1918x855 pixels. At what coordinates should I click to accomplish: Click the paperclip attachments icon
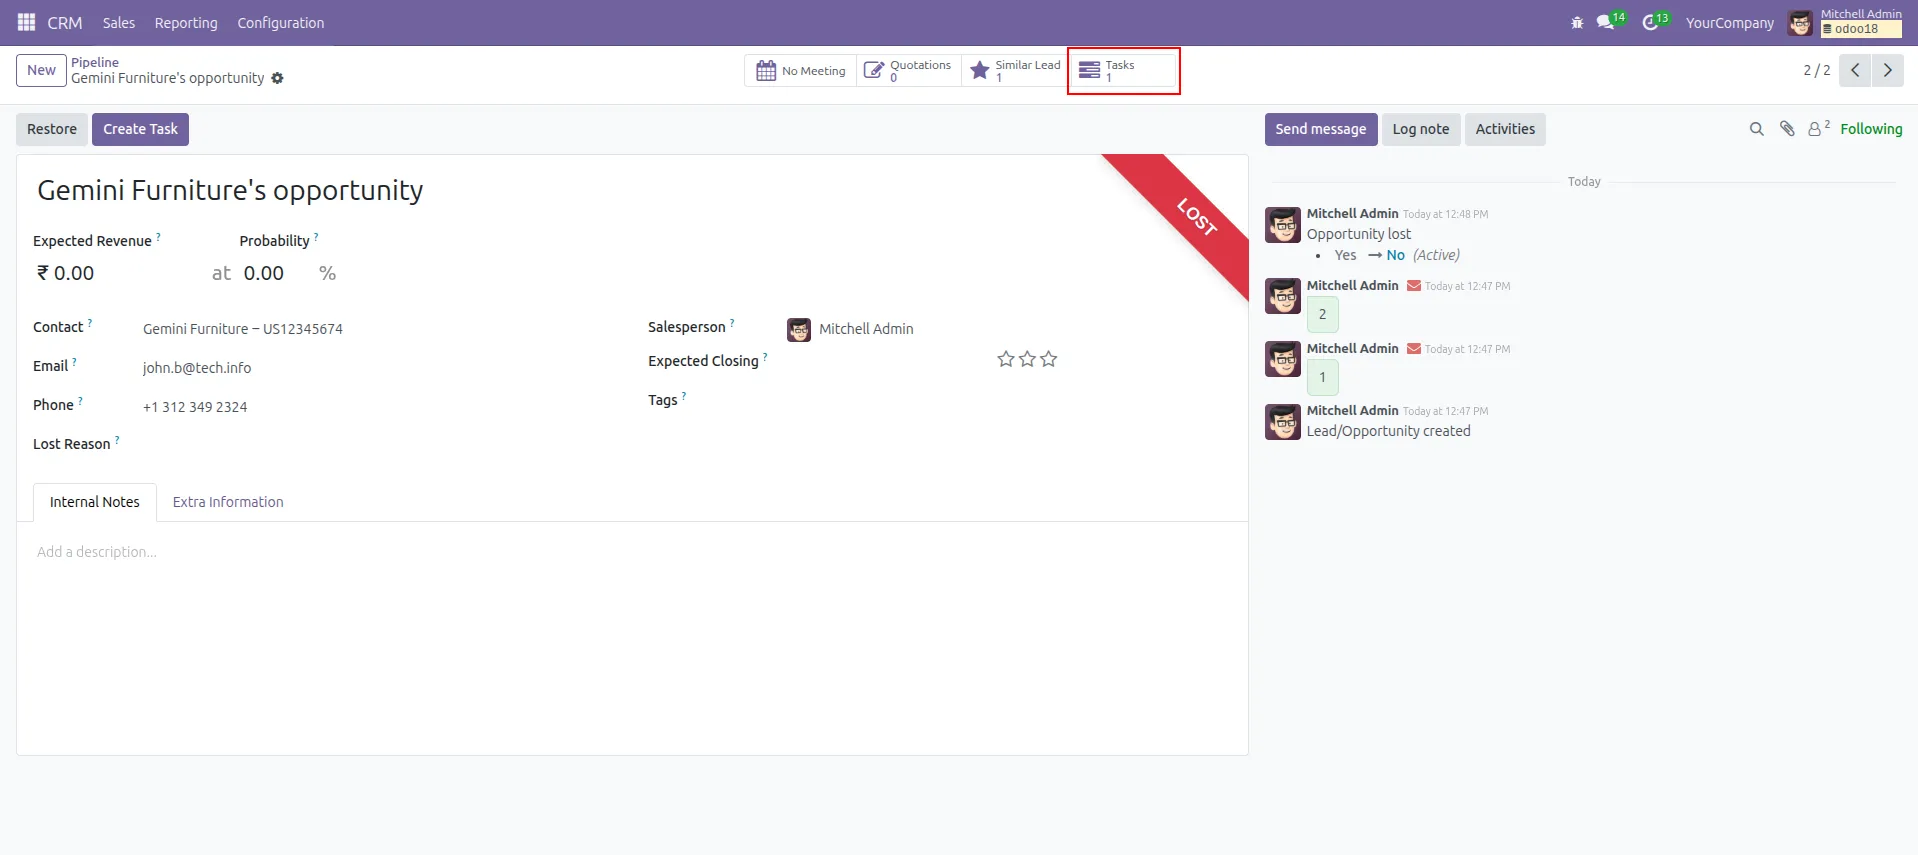click(1787, 129)
